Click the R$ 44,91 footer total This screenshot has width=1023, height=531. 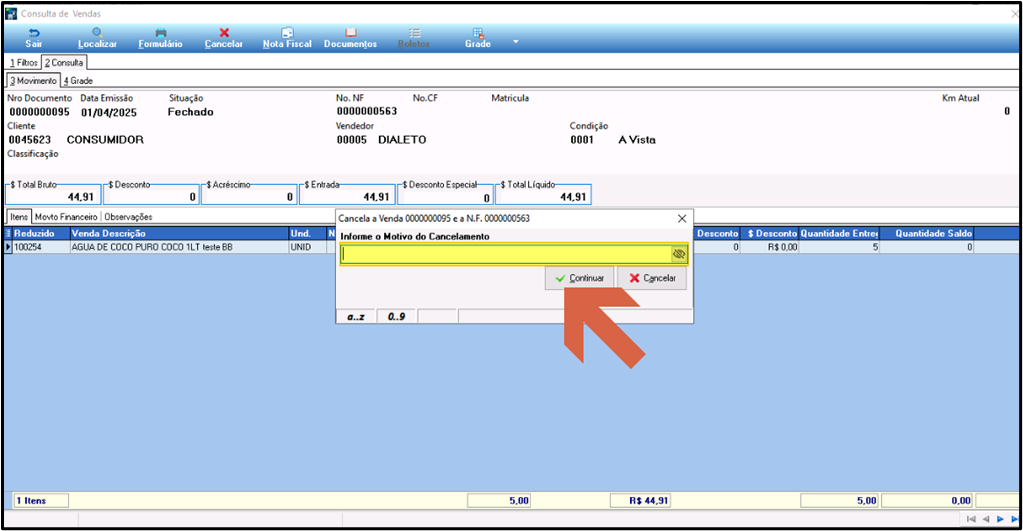641,500
